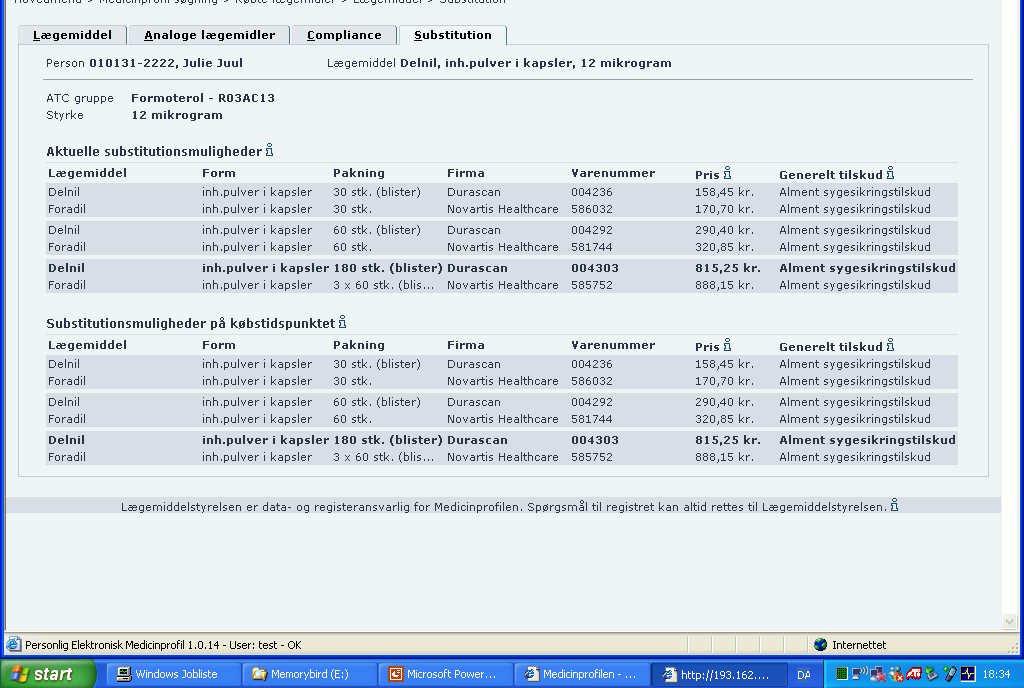1024x688 pixels.
Task: Click the mobile phone tray icon
Action: point(950,674)
